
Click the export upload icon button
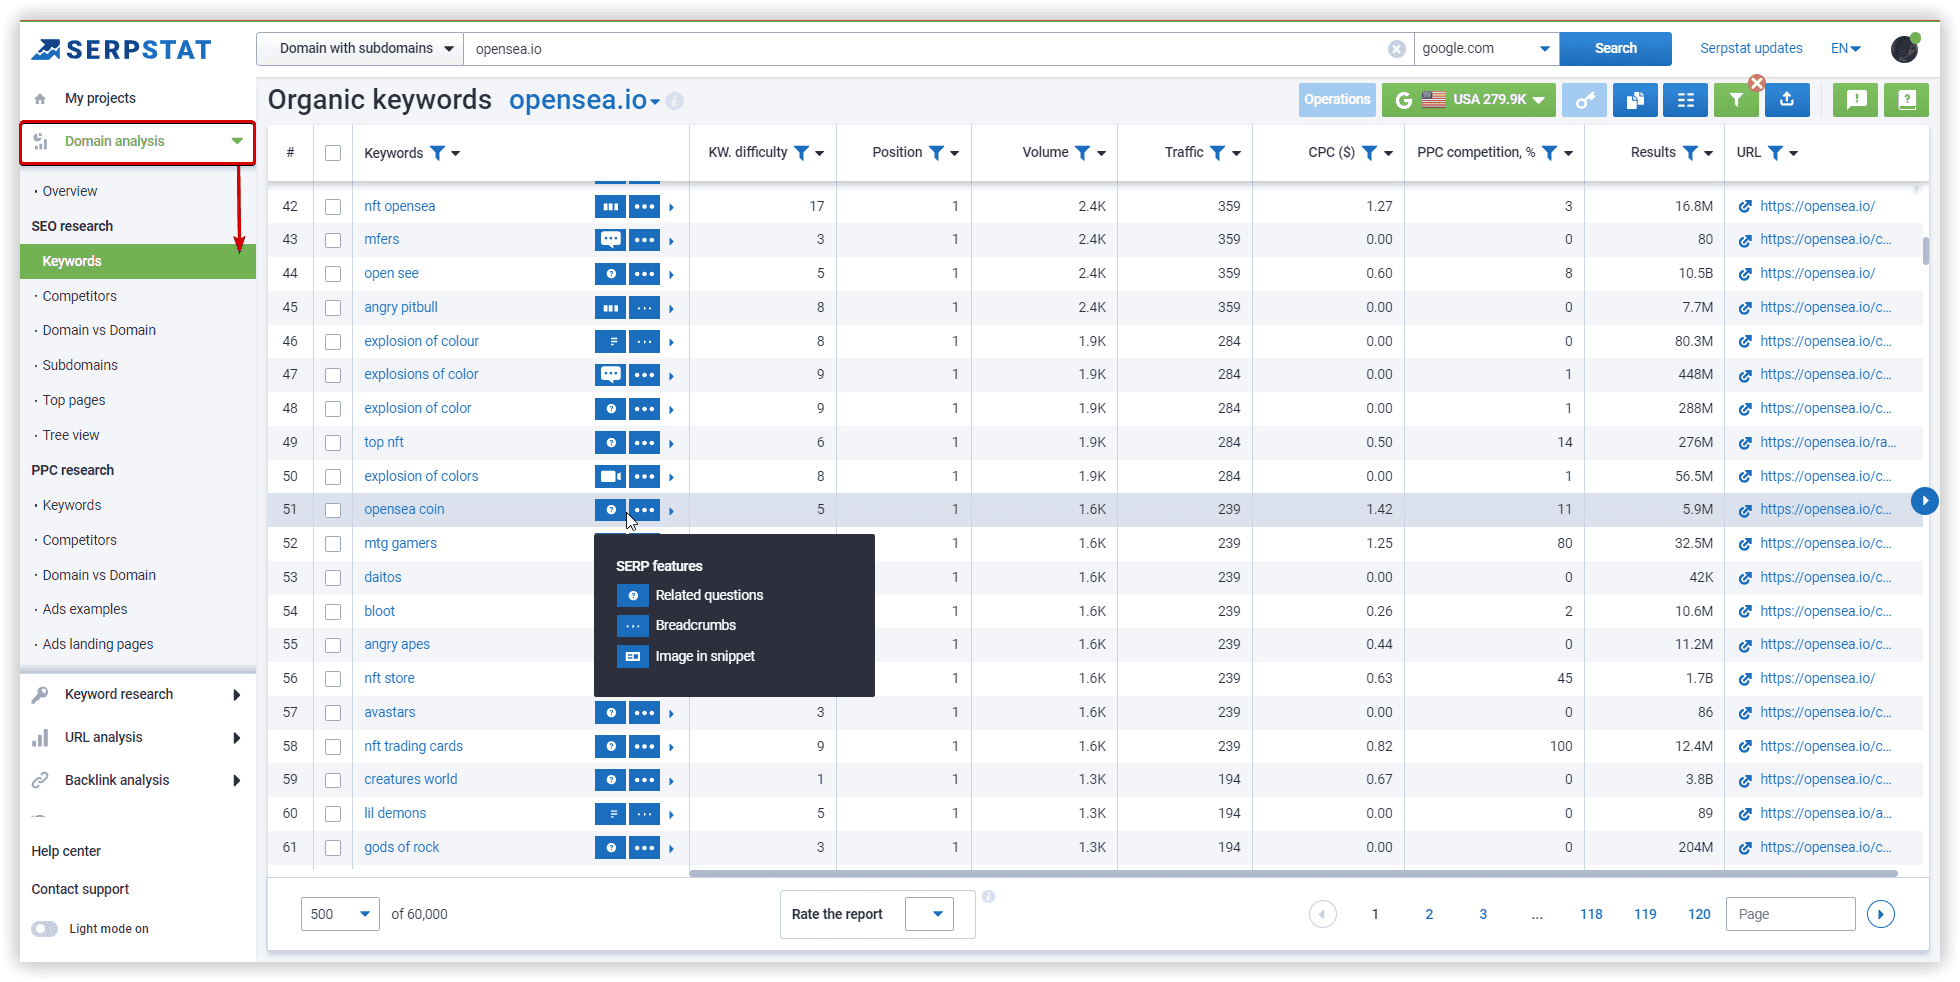coord(1787,100)
